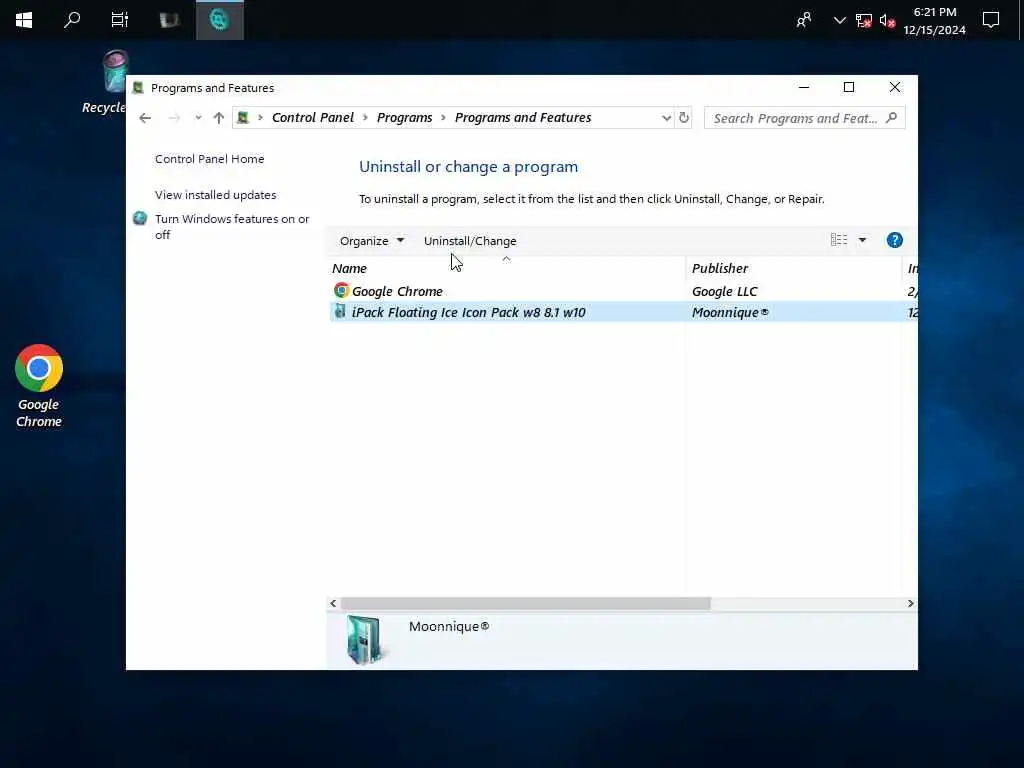Viewport: 1024px width, 768px height.
Task: Open the blue Help question icon
Action: [x=895, y=240]
